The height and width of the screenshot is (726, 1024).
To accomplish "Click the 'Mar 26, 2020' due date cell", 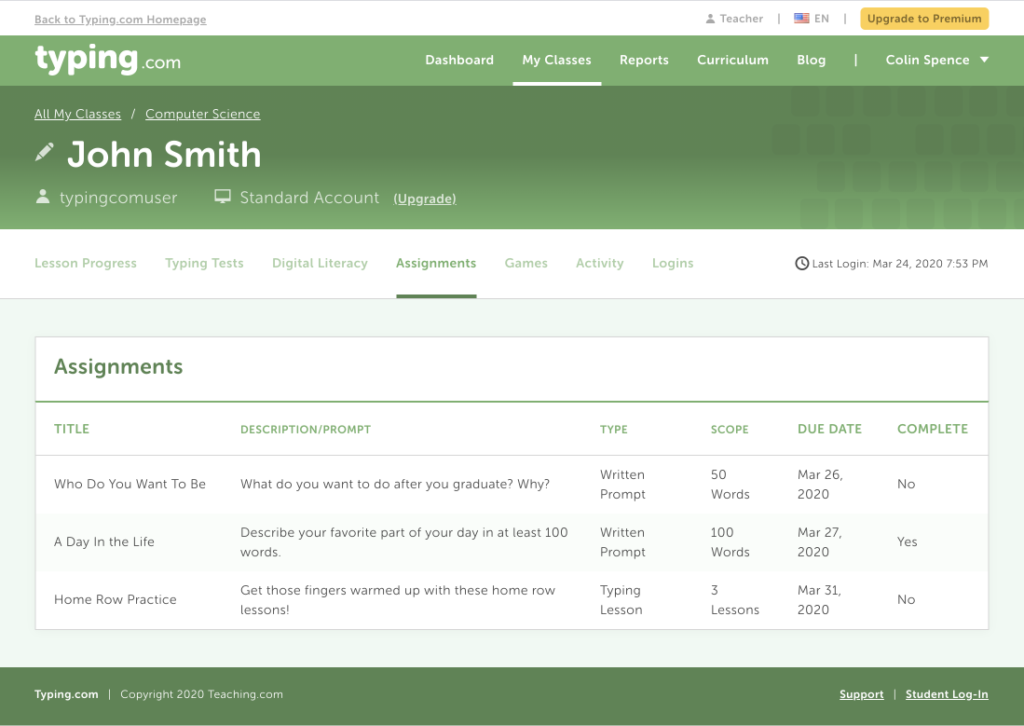I will coord(820,484).
